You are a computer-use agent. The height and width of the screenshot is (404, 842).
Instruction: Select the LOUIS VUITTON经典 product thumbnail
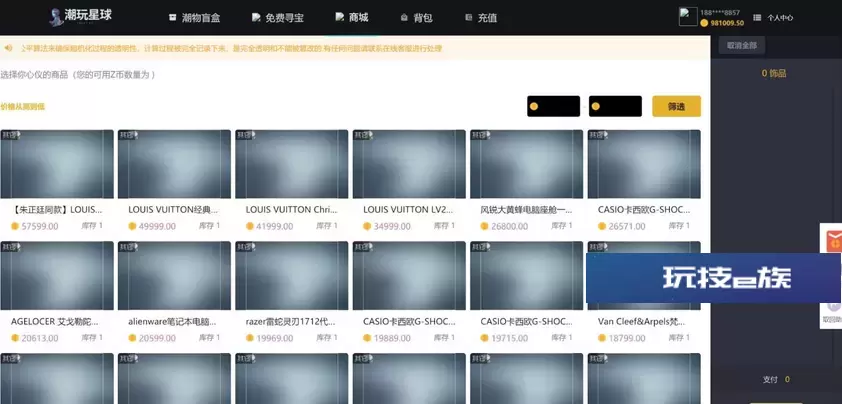pyautogui.click(x=175, y=164)
